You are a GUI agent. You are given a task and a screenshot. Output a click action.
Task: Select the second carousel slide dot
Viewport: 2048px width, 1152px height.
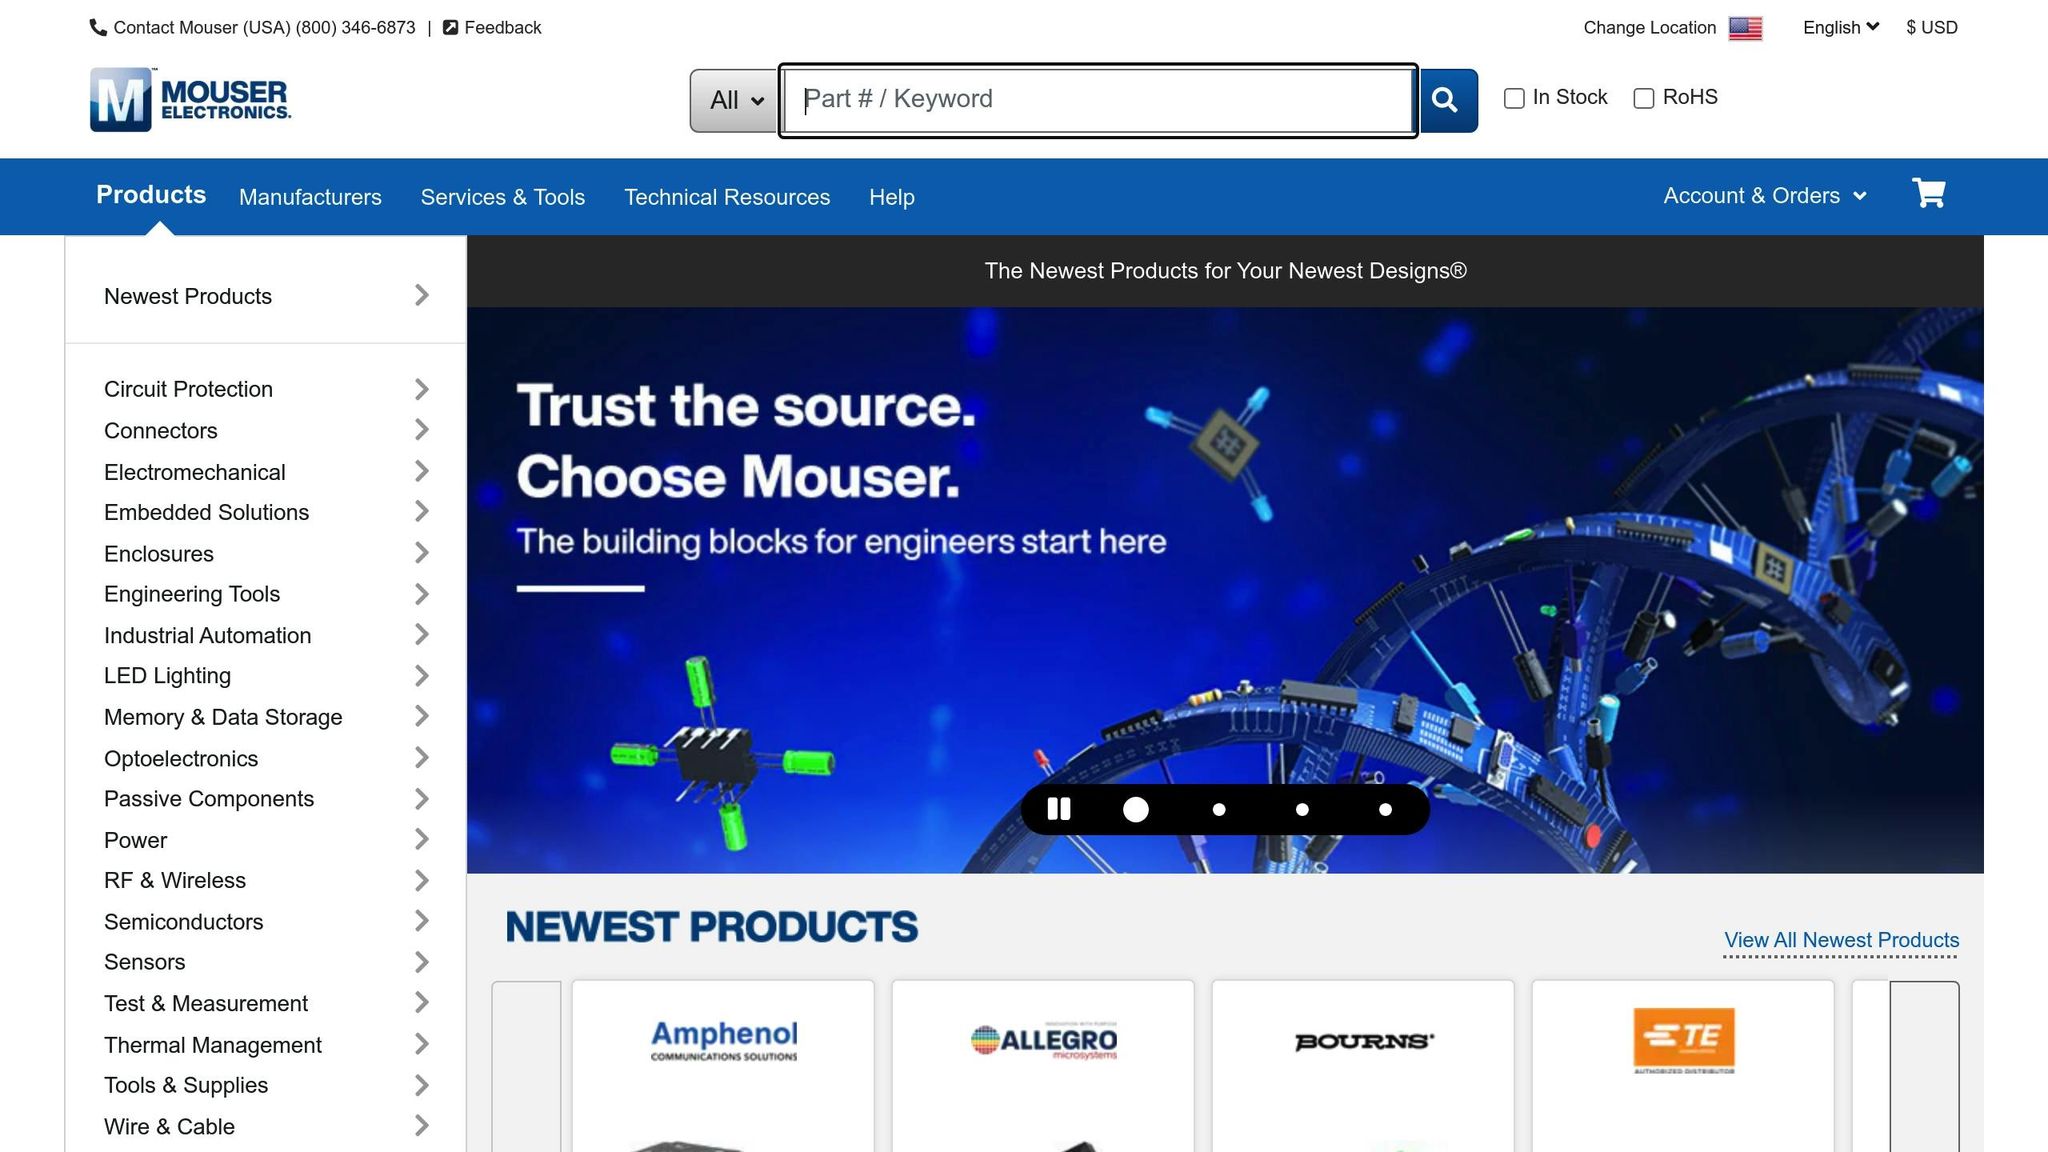point(1219,810)
